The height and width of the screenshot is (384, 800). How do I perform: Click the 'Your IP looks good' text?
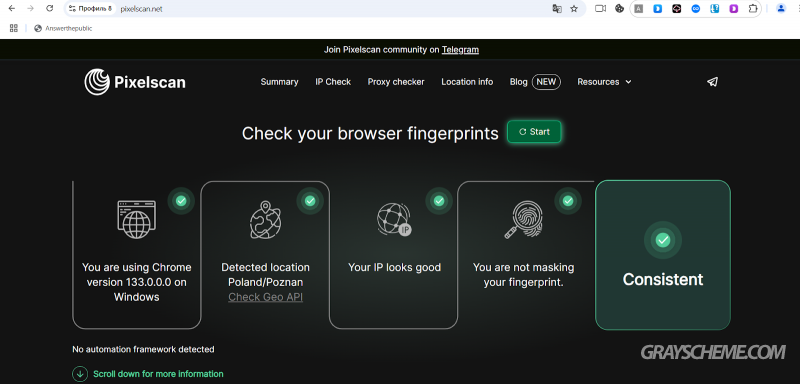click(394, 267)
